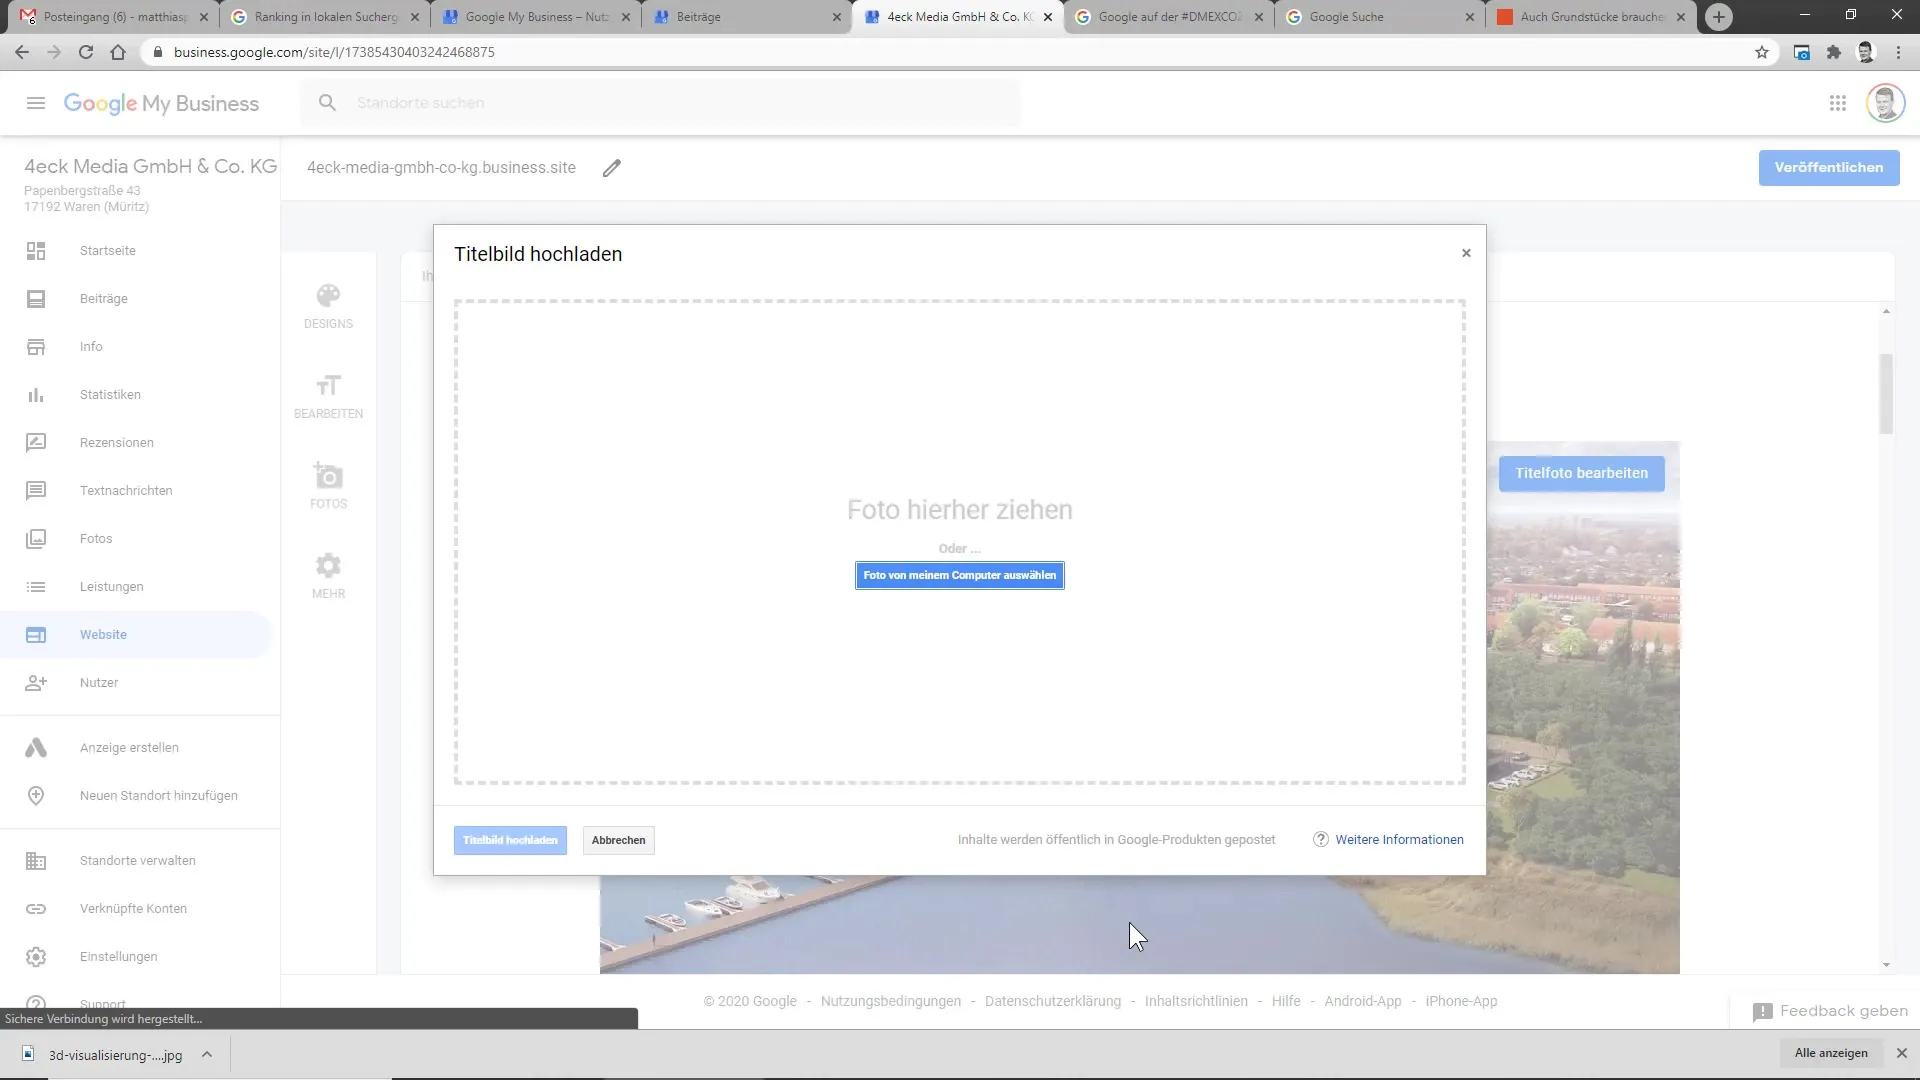Click the browser address bar URL
1920x1080 pixels.
pos(334,52)
